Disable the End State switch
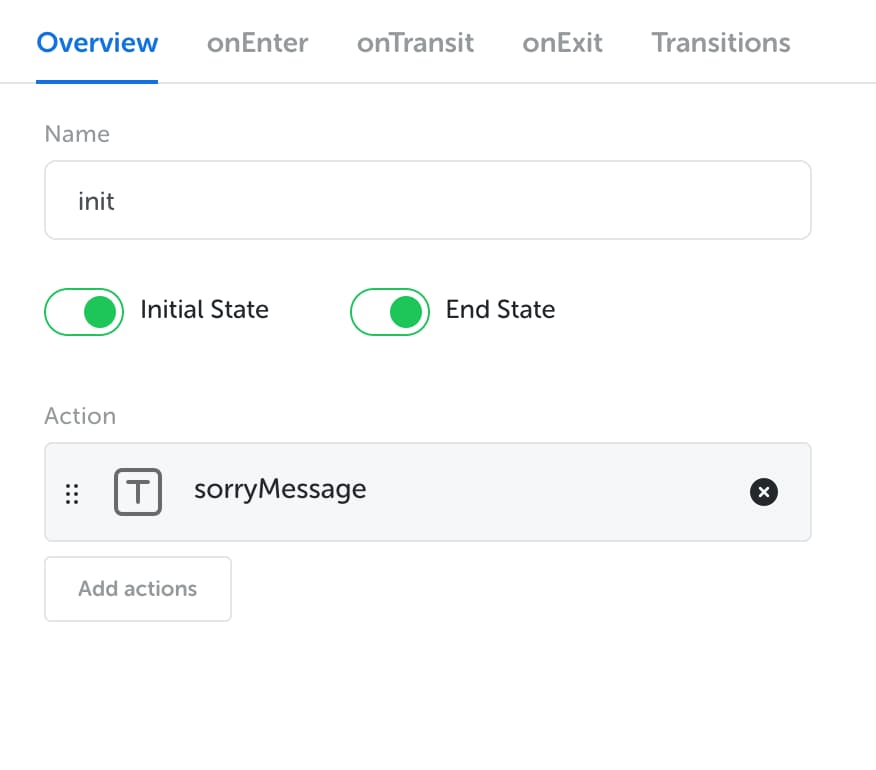The width and height of the screenshot is (876, 770). (390, 311)
